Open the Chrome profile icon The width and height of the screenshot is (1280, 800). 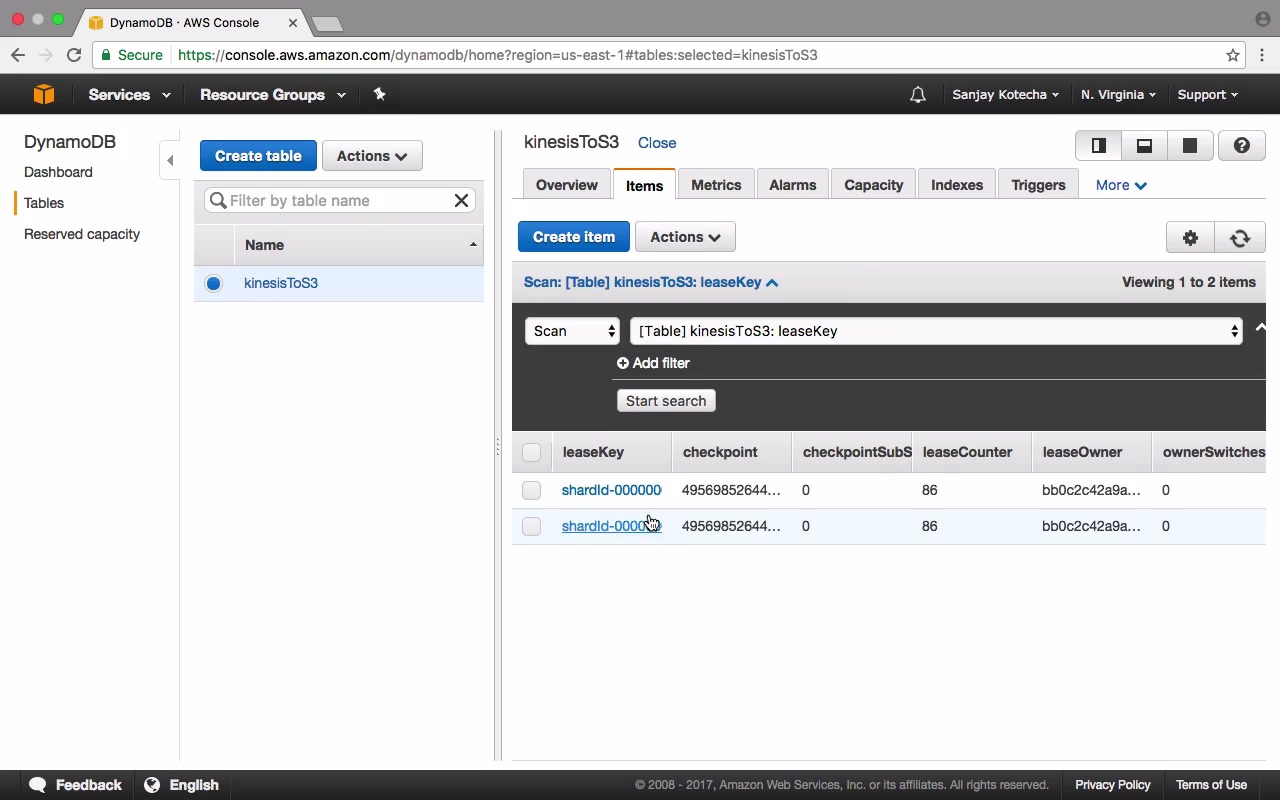(1262, 19)
